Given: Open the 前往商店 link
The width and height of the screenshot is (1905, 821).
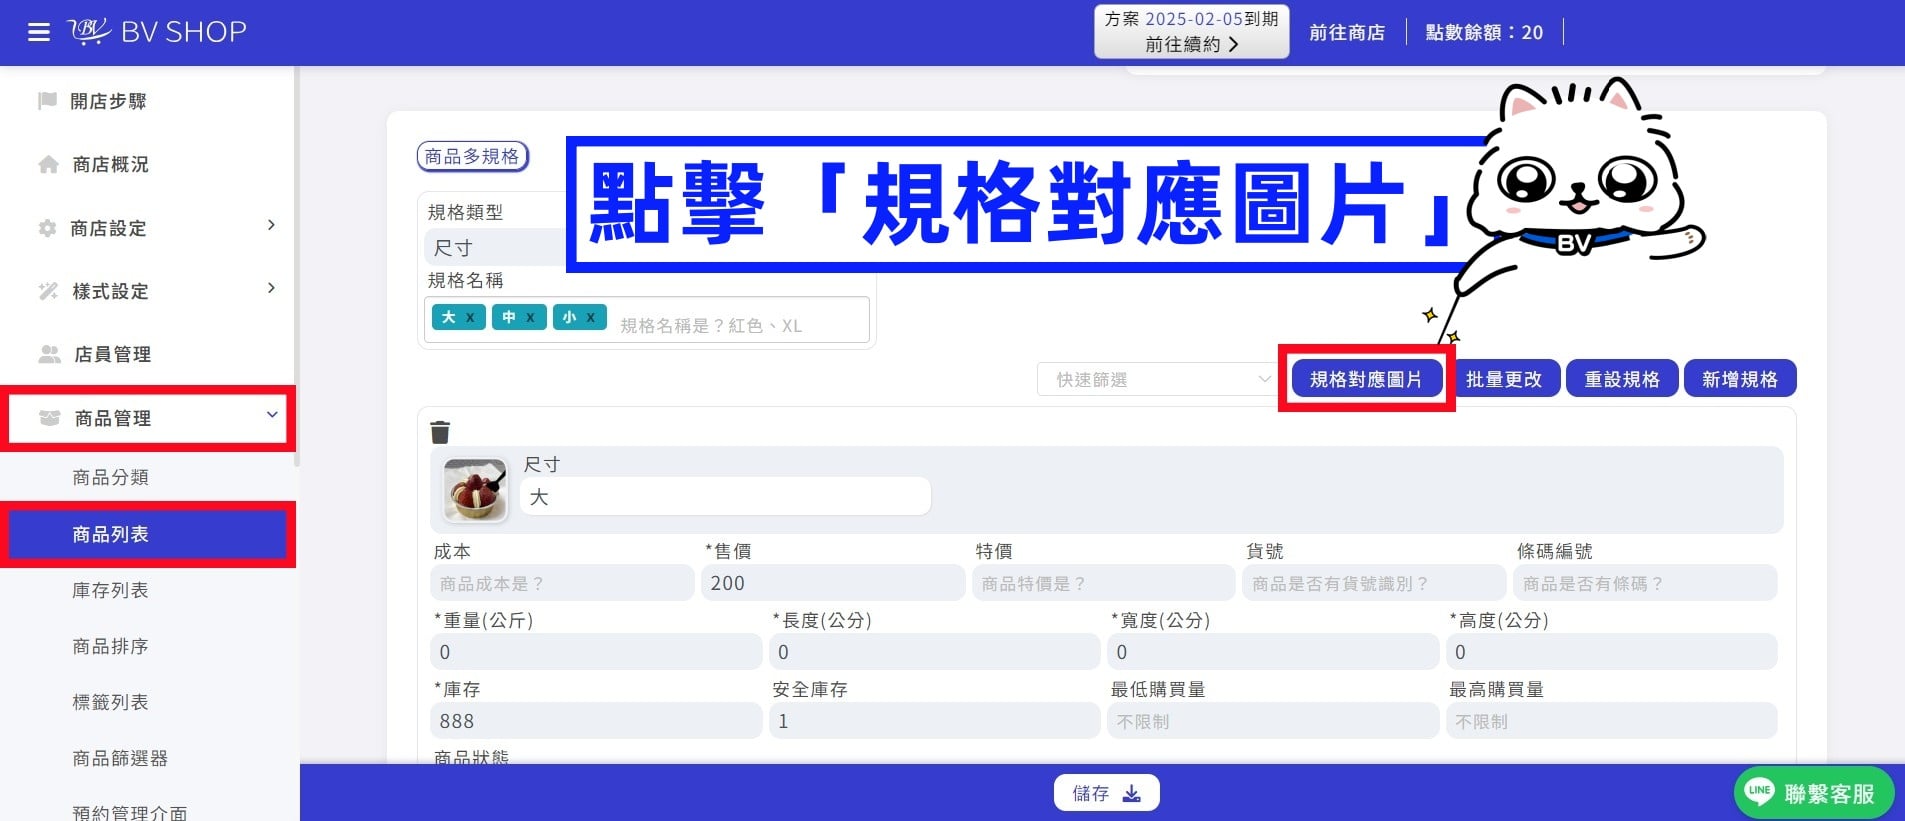Looking at the screenshot, I should [1347, 33].
